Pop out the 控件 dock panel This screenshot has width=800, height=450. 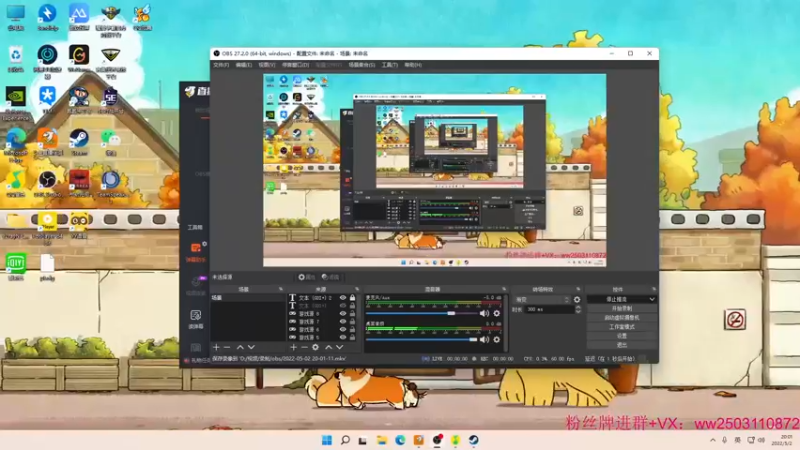pos(654,289)
